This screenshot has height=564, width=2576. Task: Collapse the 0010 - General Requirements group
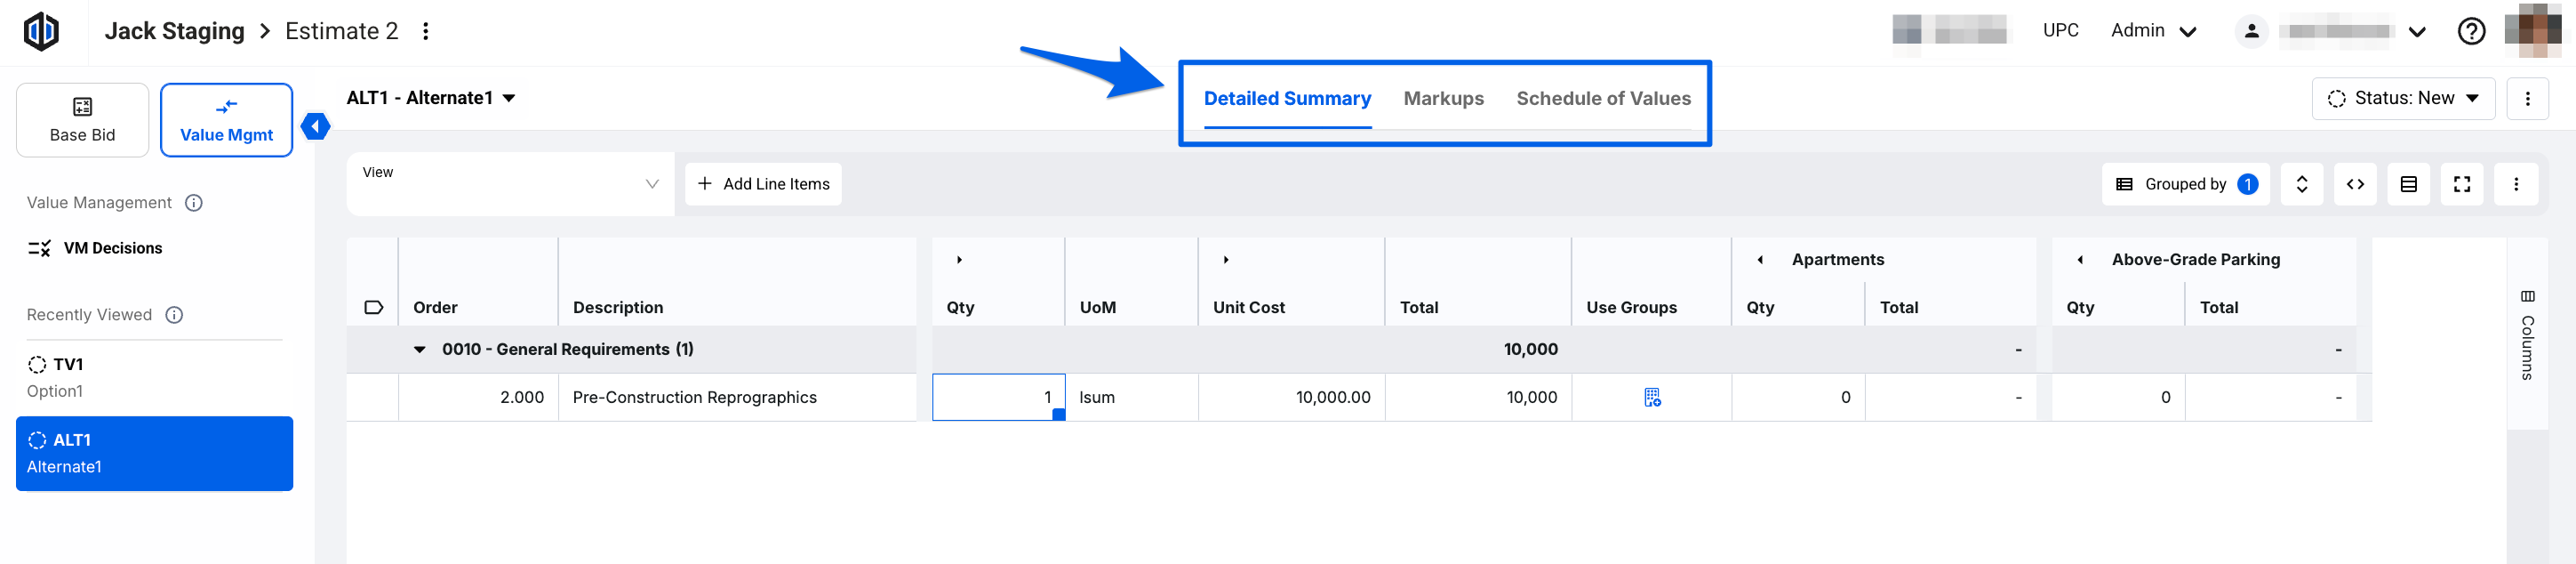(420, 350)
